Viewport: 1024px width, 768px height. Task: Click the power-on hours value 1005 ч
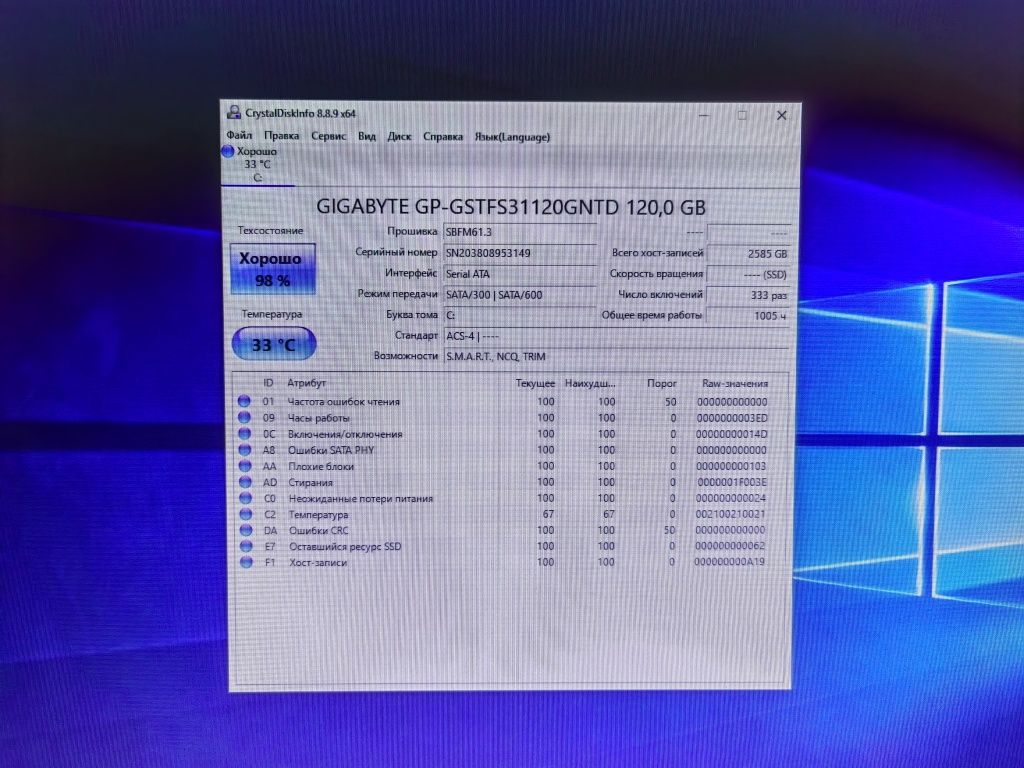[748, 315]
